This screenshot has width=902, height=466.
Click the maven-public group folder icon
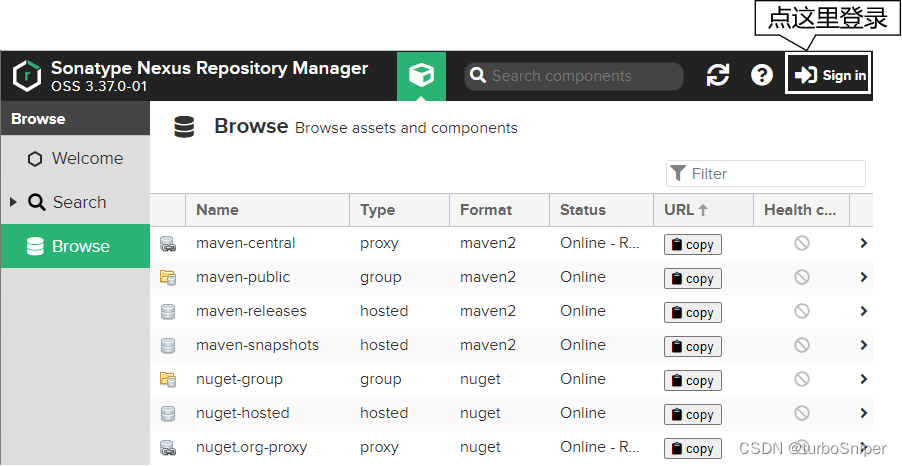(x=168, y=278)
